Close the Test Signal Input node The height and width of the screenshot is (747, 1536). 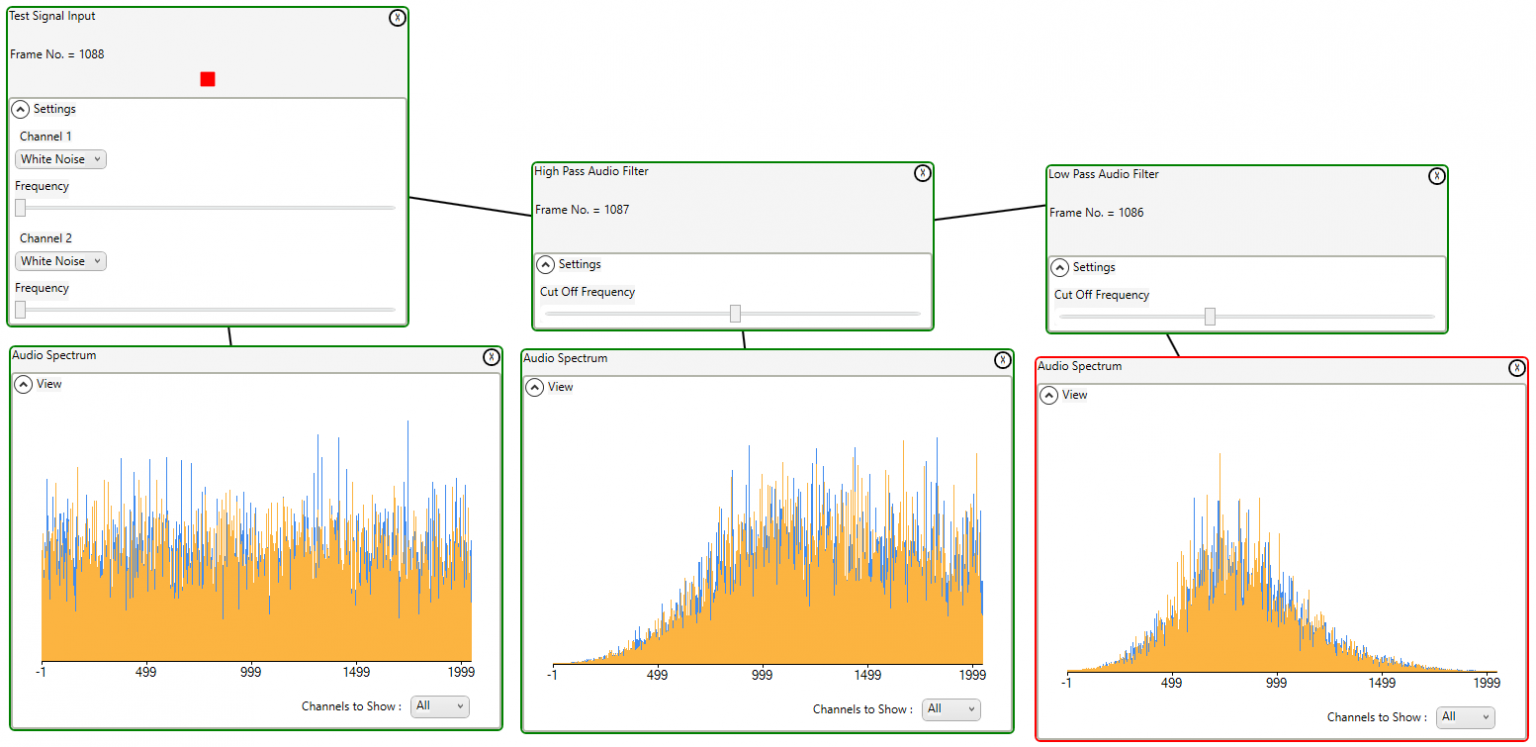397,17
